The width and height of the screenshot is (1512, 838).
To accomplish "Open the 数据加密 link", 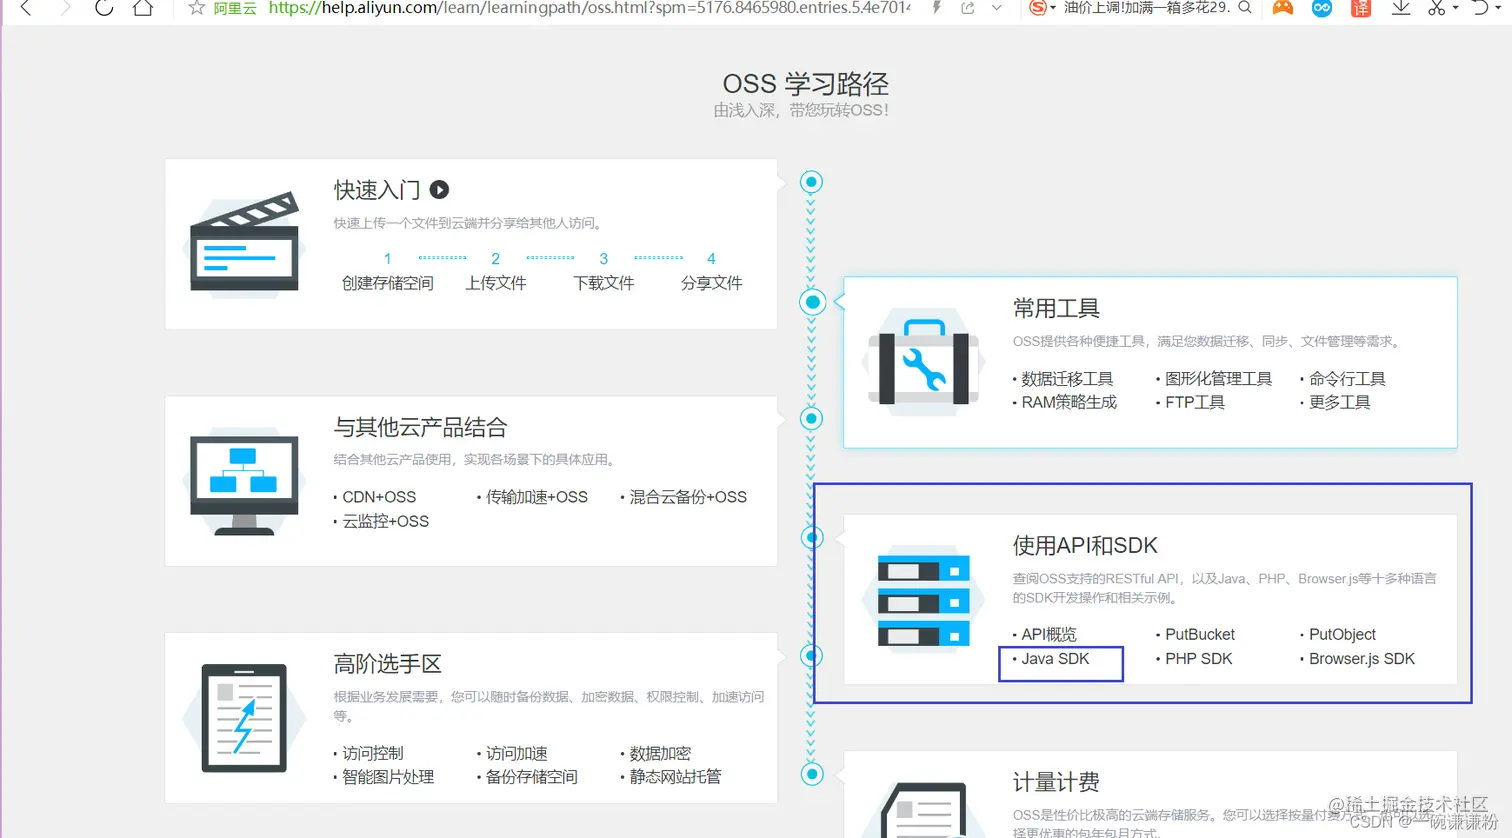I will [x=660, y=753].
